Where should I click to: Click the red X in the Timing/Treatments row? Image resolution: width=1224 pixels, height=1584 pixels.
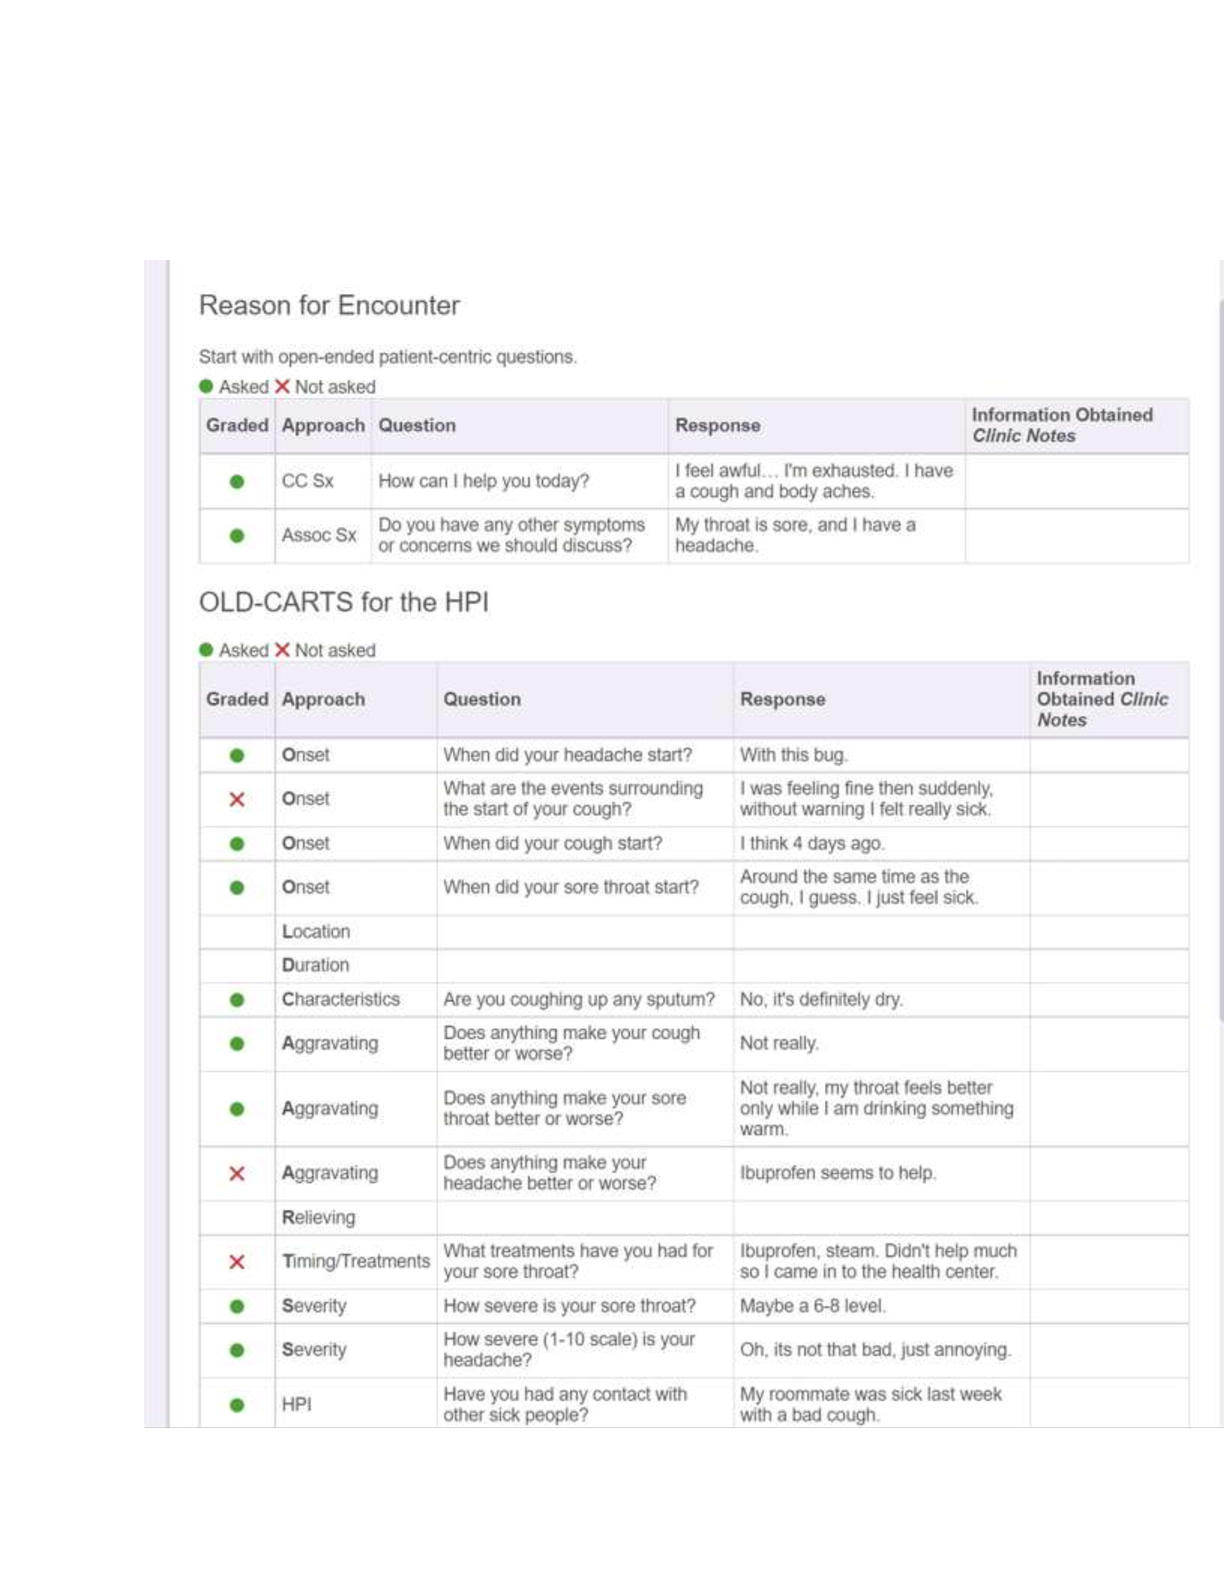[x=237, y=1262]
